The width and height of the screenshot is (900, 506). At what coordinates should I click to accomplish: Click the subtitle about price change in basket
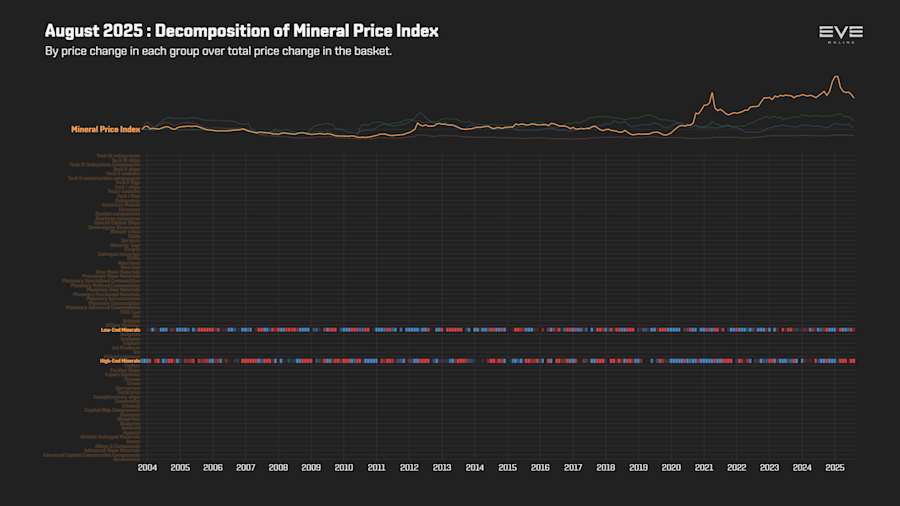219,51
